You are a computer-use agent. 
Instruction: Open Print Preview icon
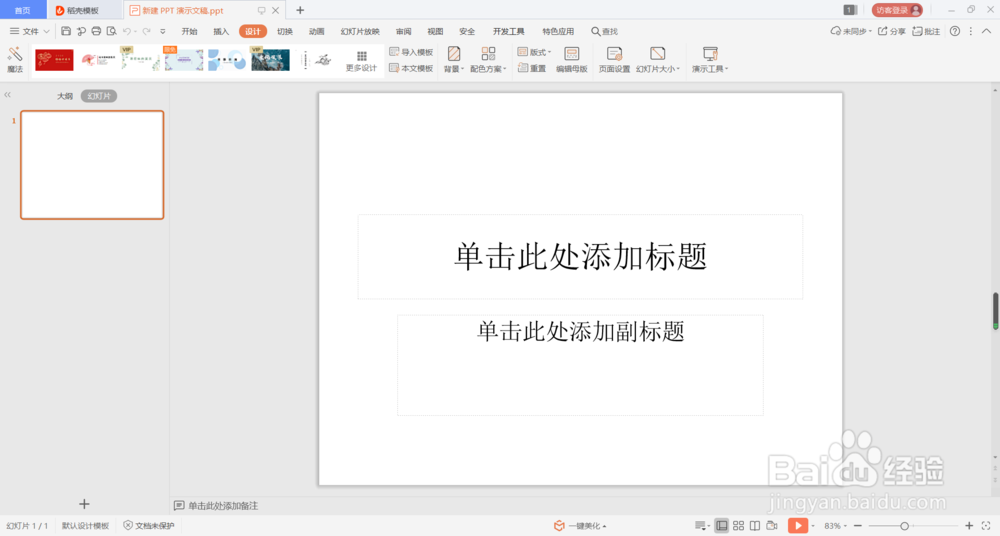pos(112,31)
